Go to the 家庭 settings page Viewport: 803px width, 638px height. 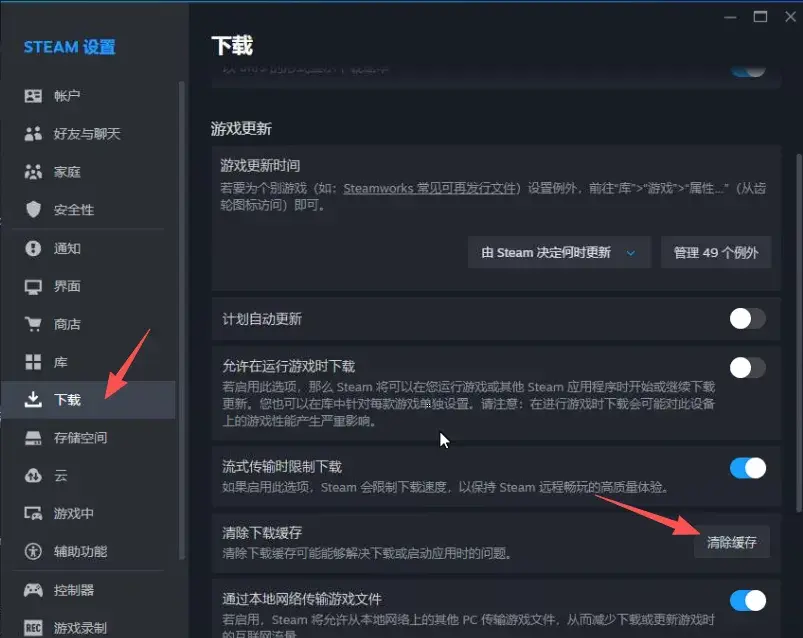tap(88, 172)
